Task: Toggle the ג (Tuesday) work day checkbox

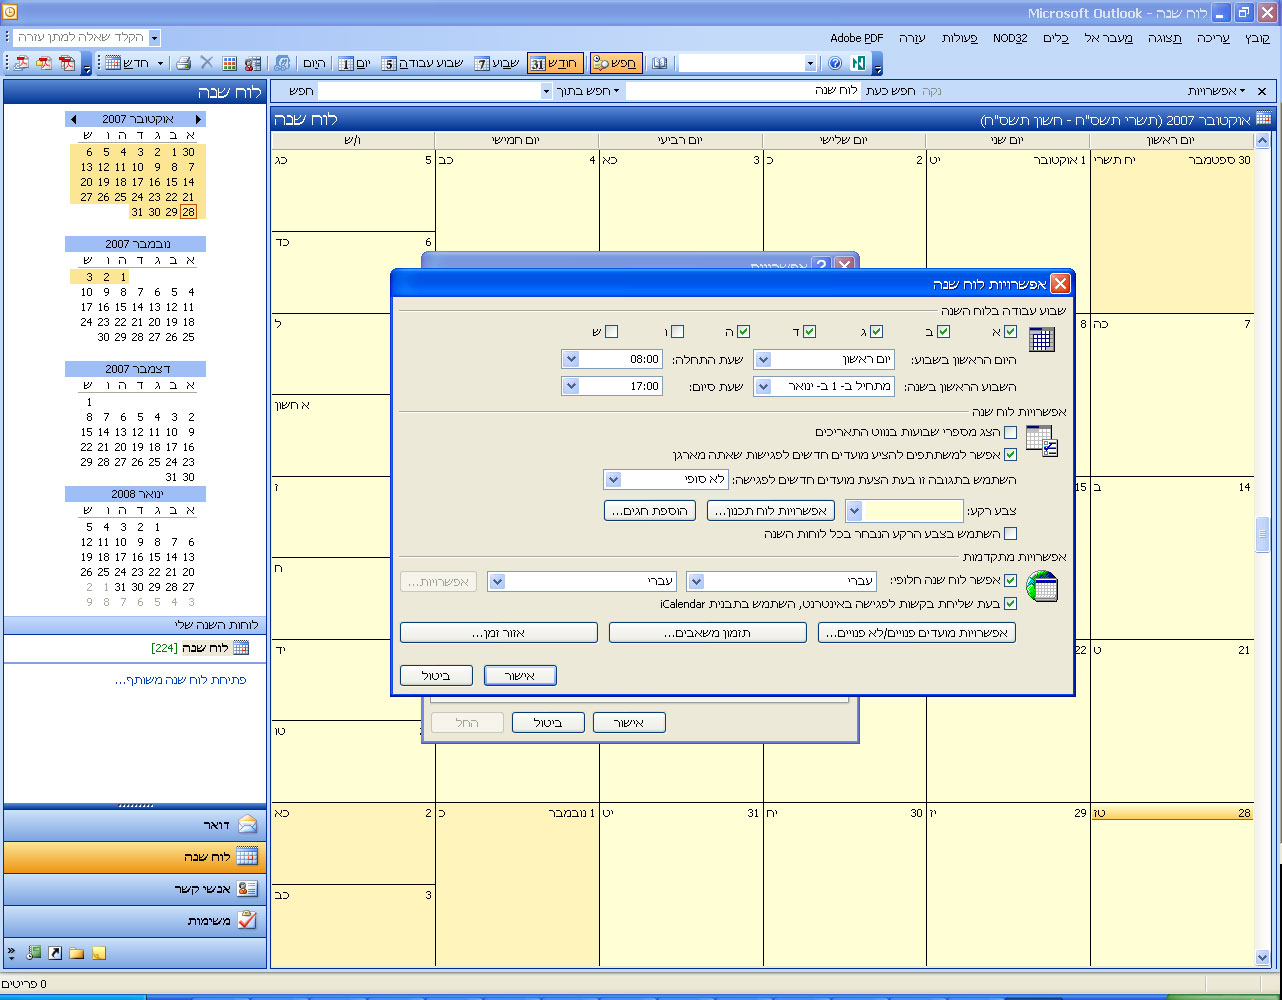Action: (x=877, y=332)
